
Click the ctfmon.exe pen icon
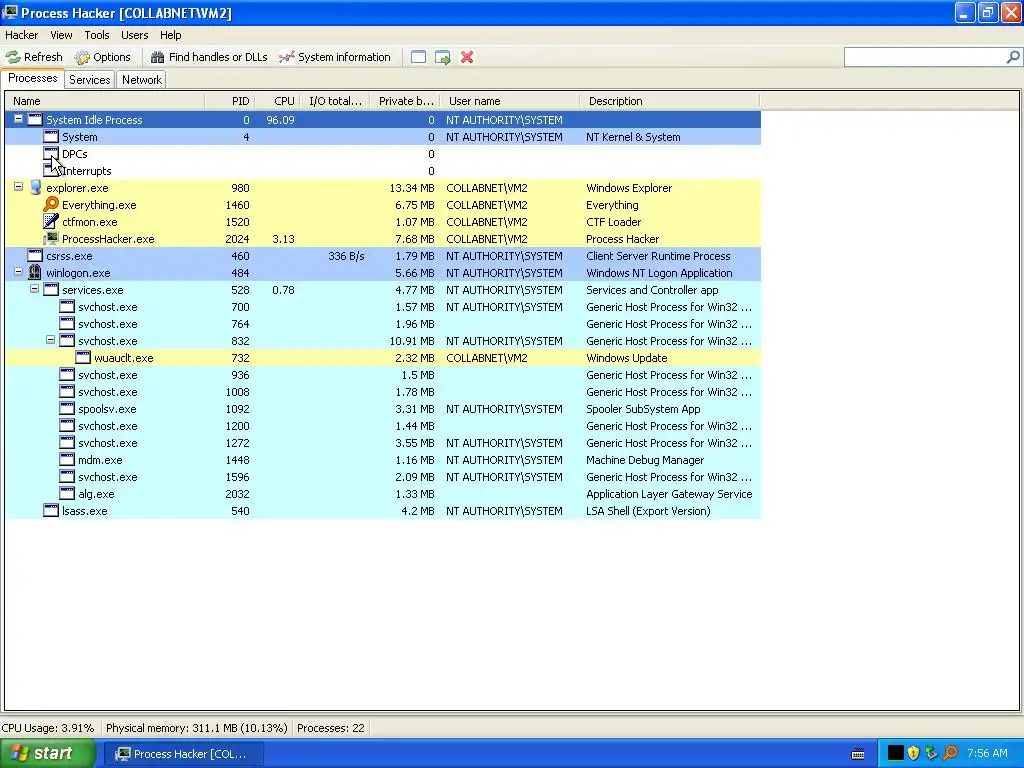pos(51,221)
